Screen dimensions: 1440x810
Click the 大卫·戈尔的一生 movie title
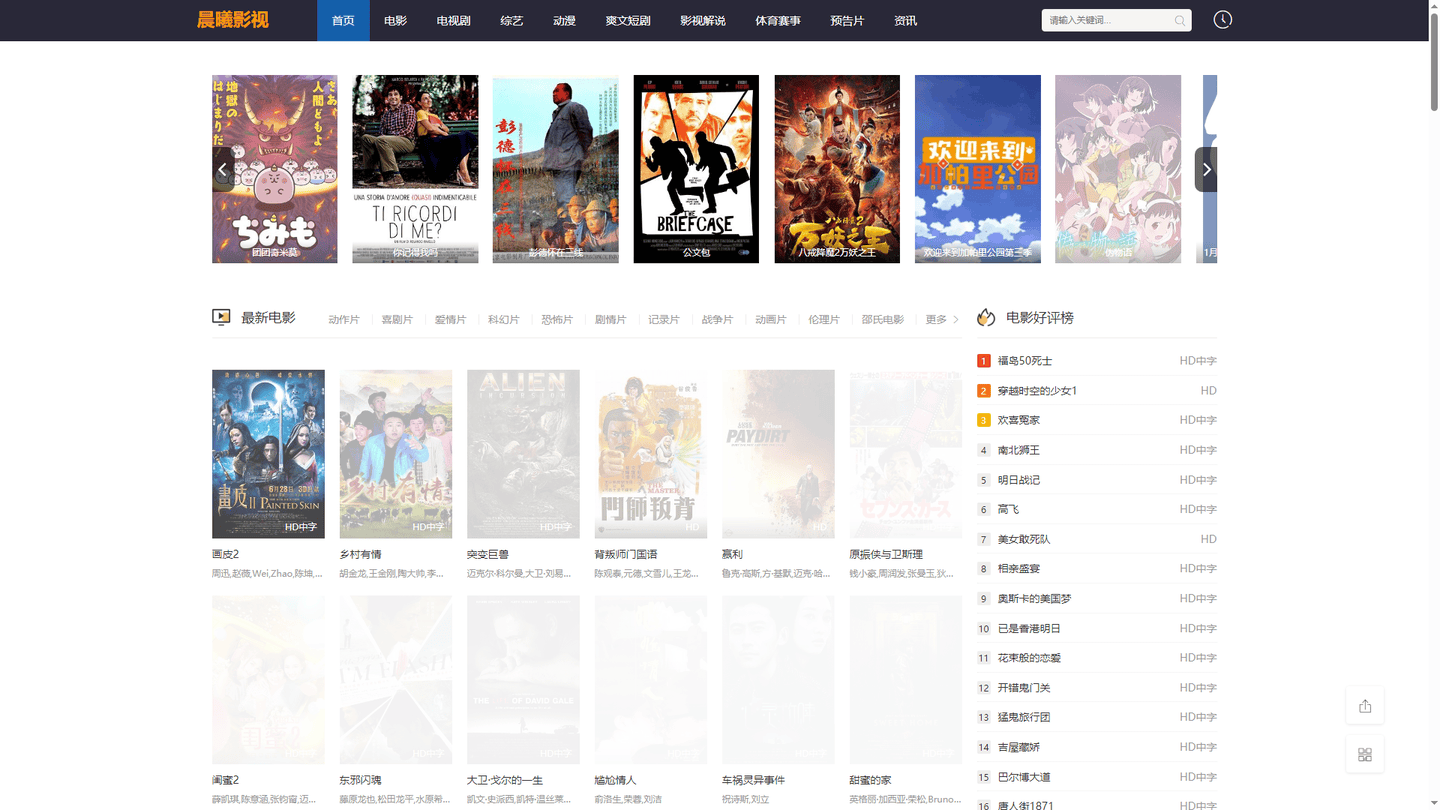[x=505, y=780]
